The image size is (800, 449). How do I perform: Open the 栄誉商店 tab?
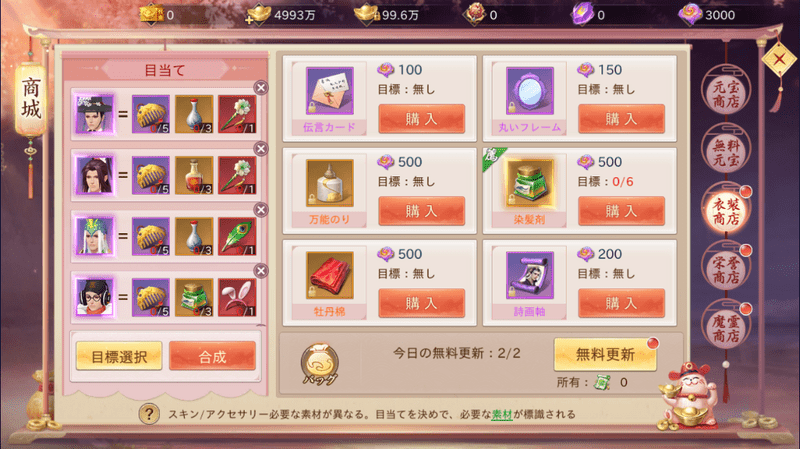coord(726,269)
